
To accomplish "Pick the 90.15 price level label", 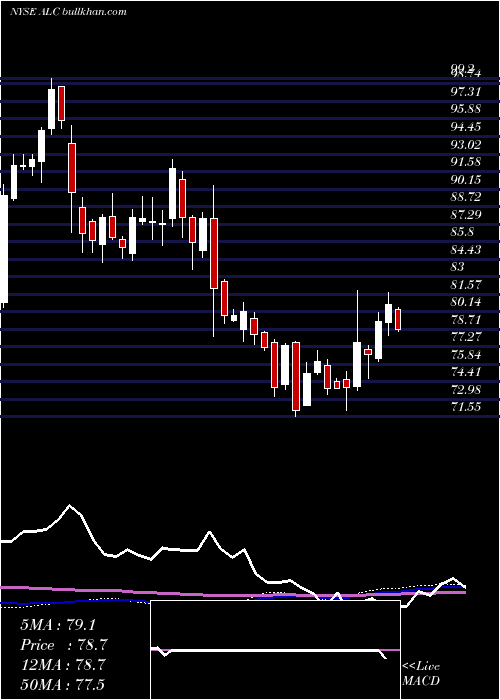I will coord(466,180).
